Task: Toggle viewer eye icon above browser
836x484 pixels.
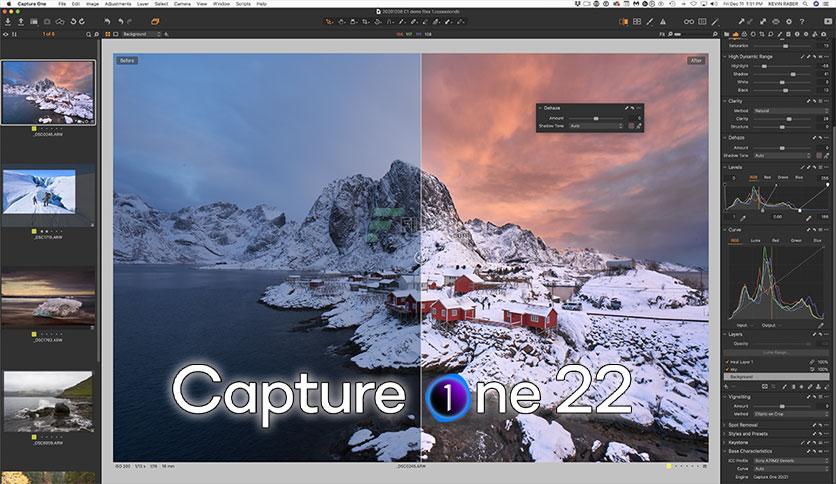Action: pos(6,34)
